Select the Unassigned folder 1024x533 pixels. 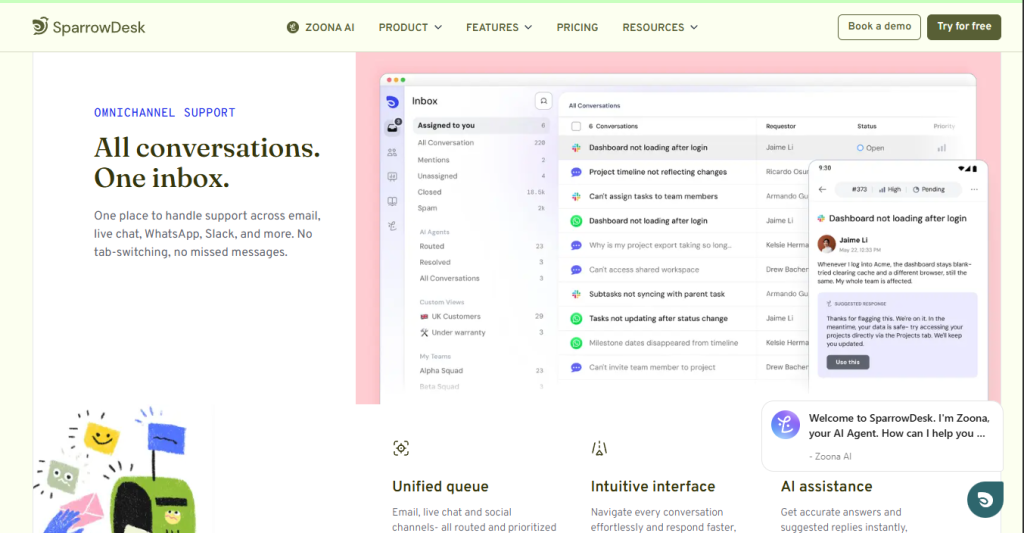pos(481,176)
